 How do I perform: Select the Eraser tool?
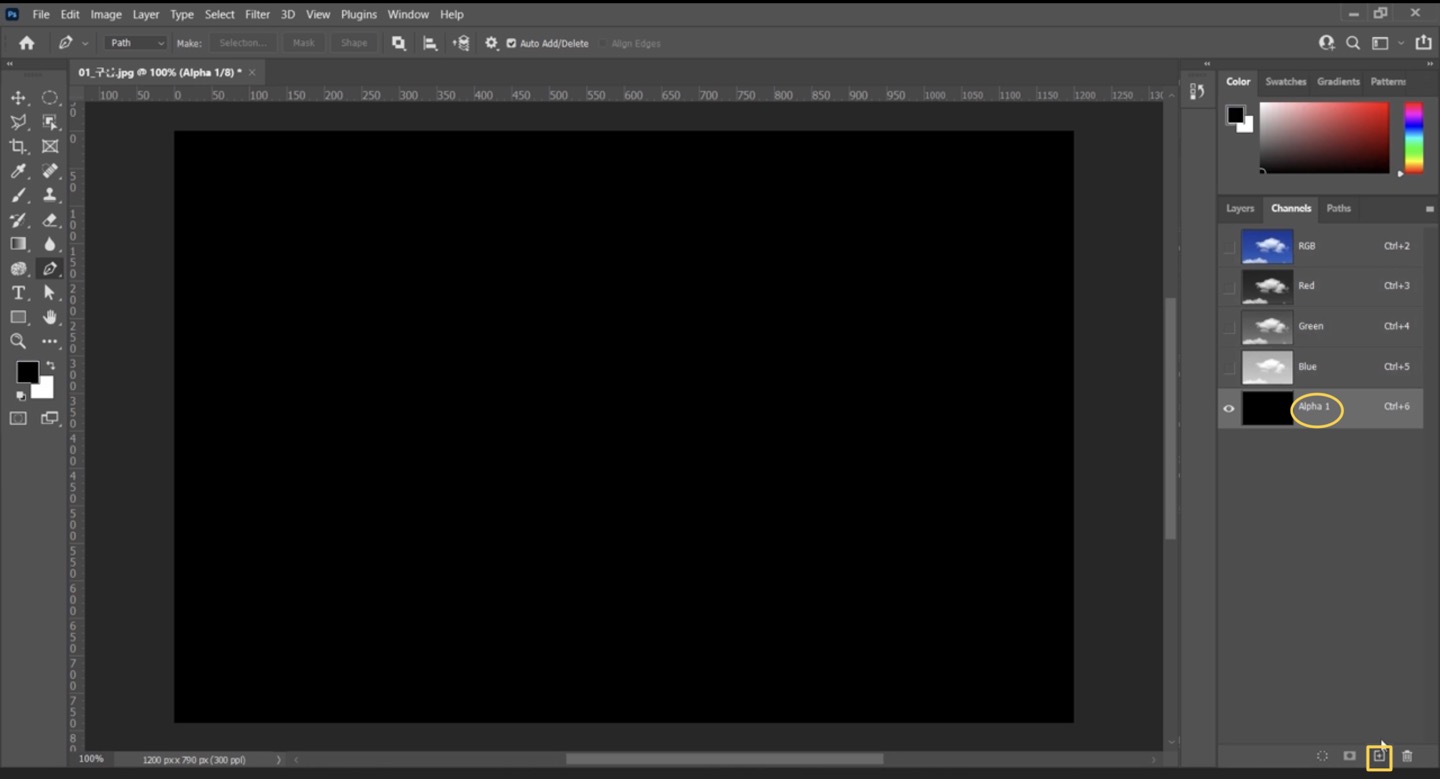(x=50, y=220)
